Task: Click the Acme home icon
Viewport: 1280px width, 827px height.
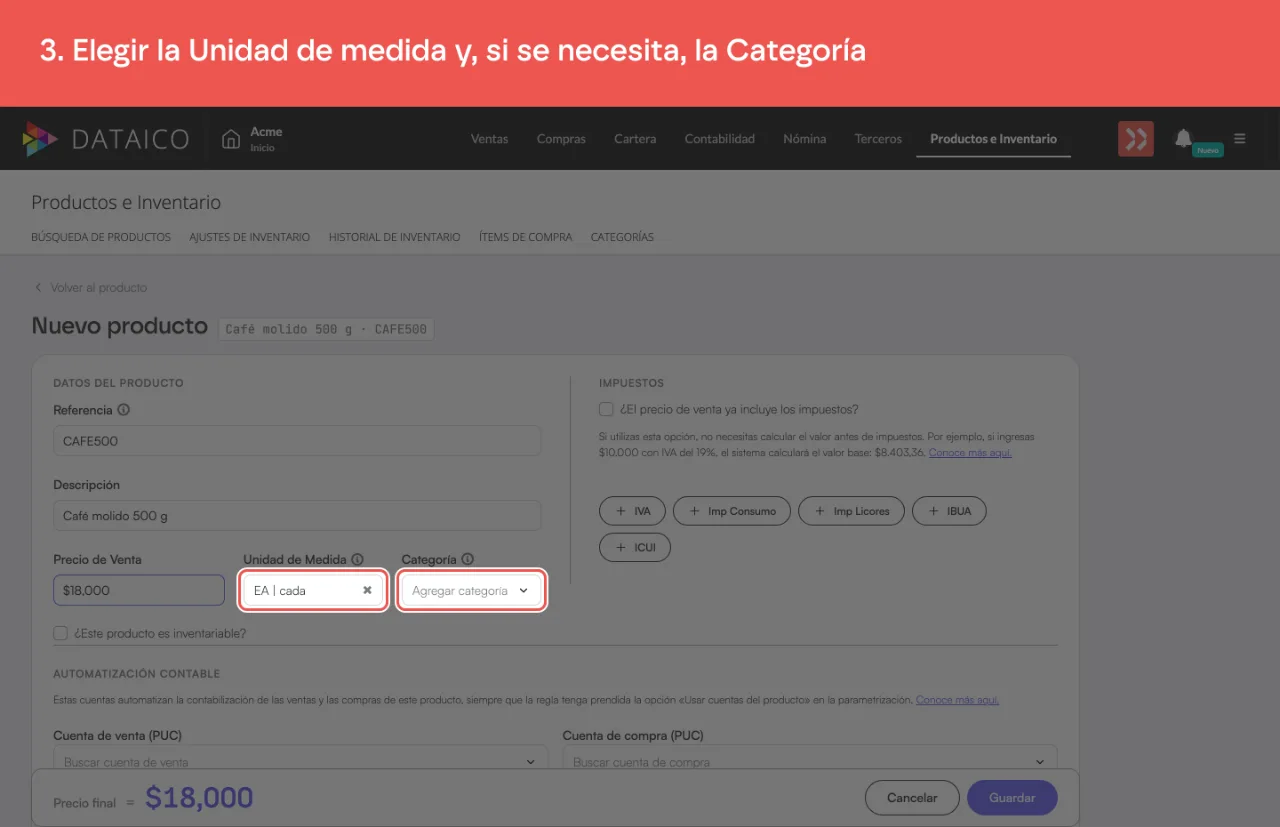Action: (x=231, y=139)
